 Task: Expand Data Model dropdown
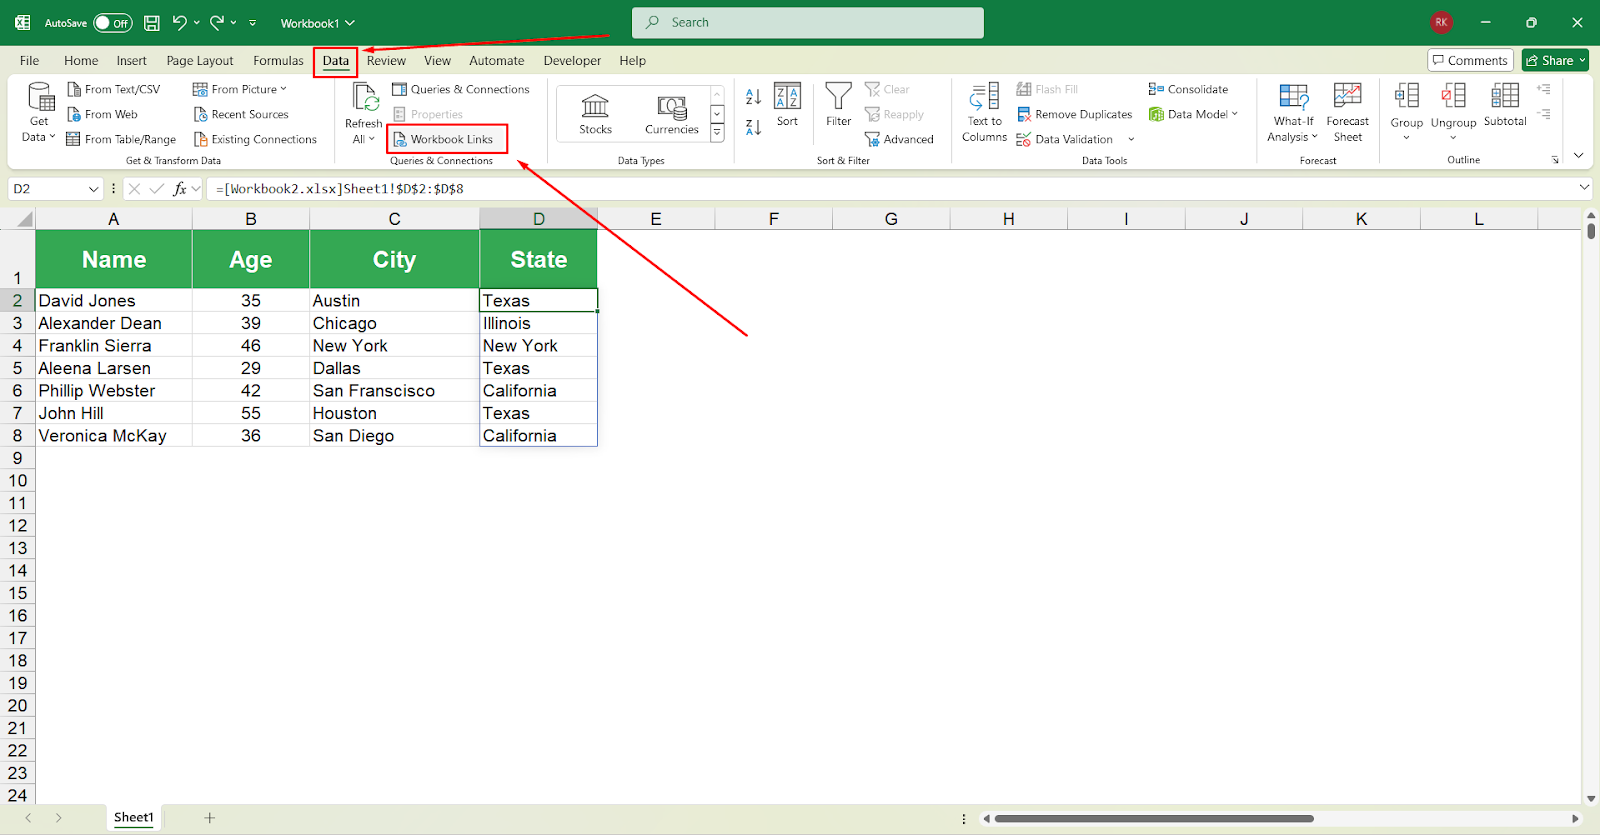pyautogui.click(x=1235, y=114)
